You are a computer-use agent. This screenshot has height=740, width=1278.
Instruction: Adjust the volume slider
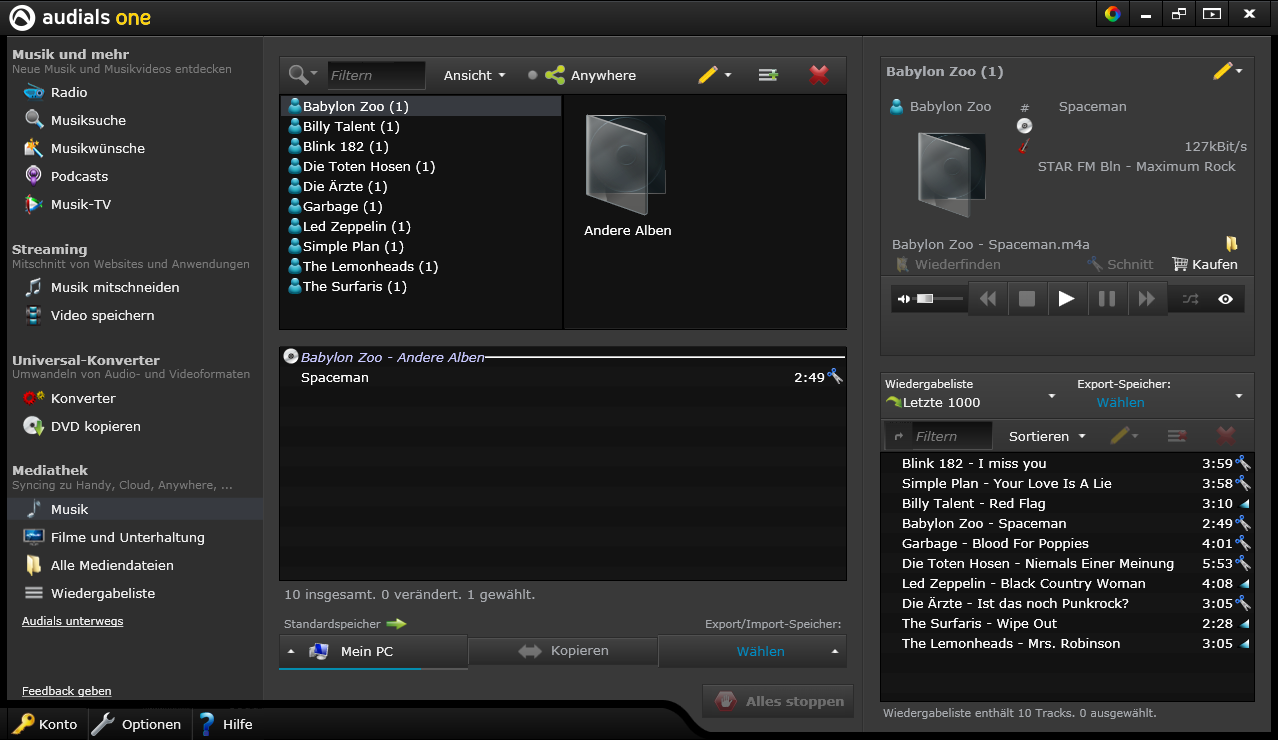click(x=940, y=299)
